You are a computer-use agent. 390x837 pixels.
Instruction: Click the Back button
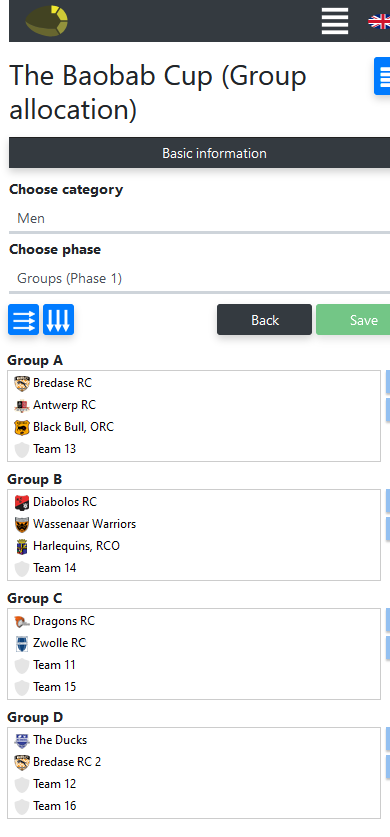click(x=265, y=320)
